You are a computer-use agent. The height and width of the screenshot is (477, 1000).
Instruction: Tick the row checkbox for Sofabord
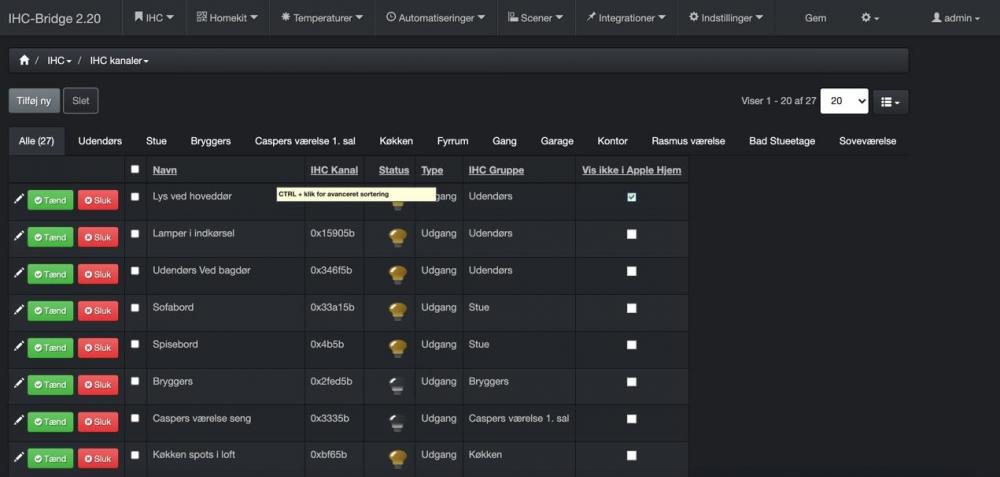(x=135, y=308)
